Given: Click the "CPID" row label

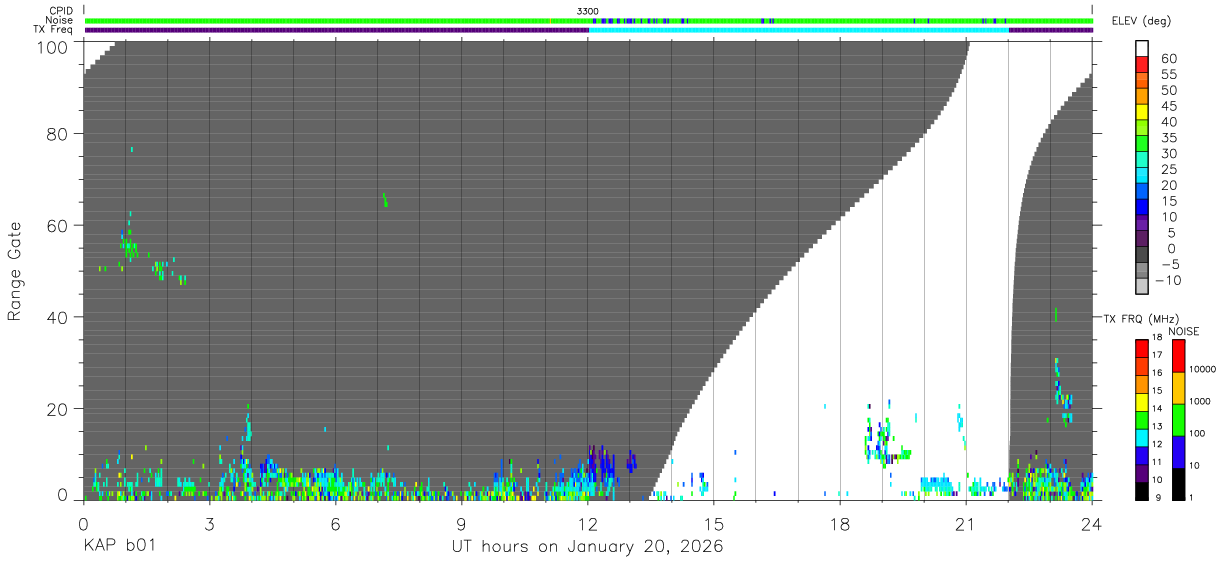Looking at the screenshot, I should click(x=59, y=11).
